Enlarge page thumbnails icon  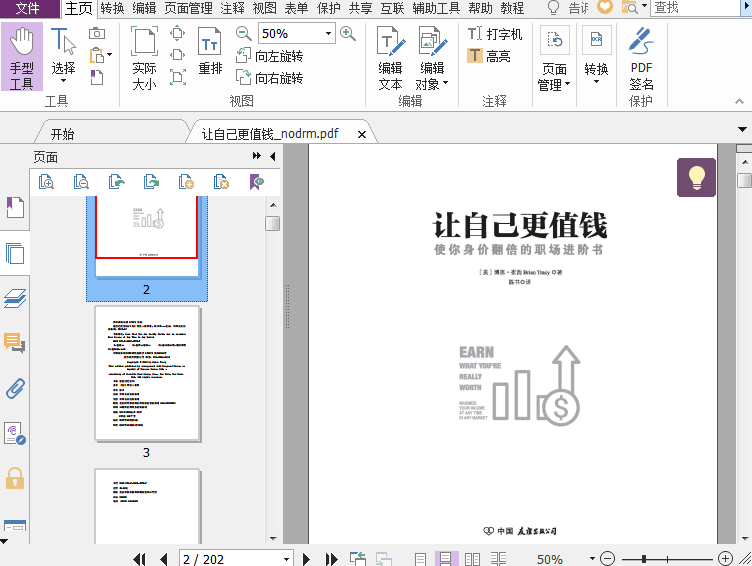[x=47, y=182]
